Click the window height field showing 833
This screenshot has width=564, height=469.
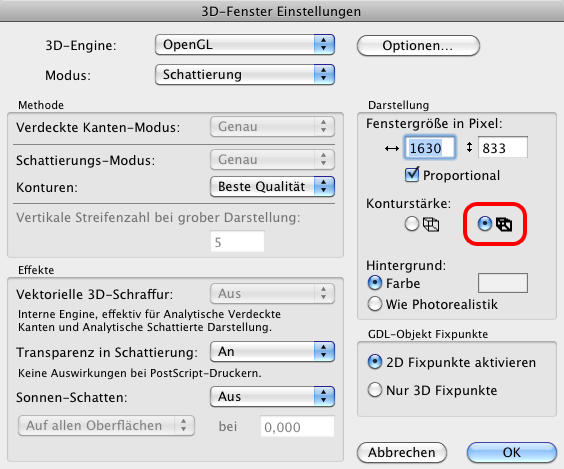[x=503, y=147]
